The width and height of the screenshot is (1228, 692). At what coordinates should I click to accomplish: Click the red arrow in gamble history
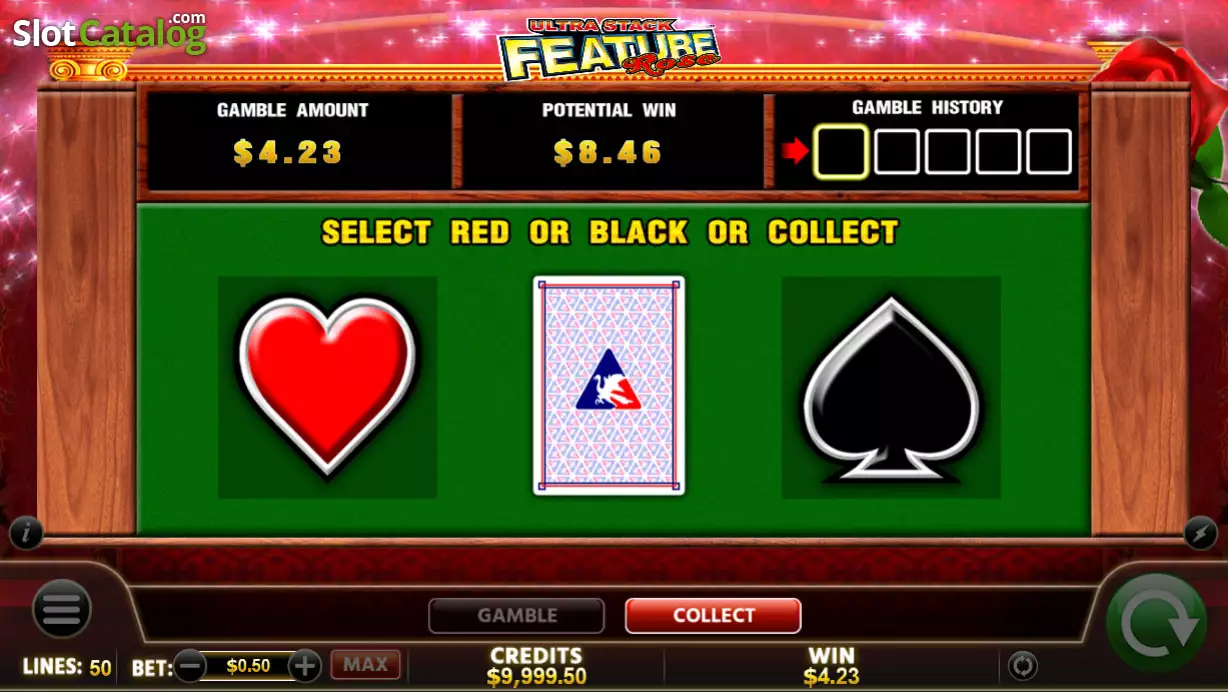coord(796,152)
